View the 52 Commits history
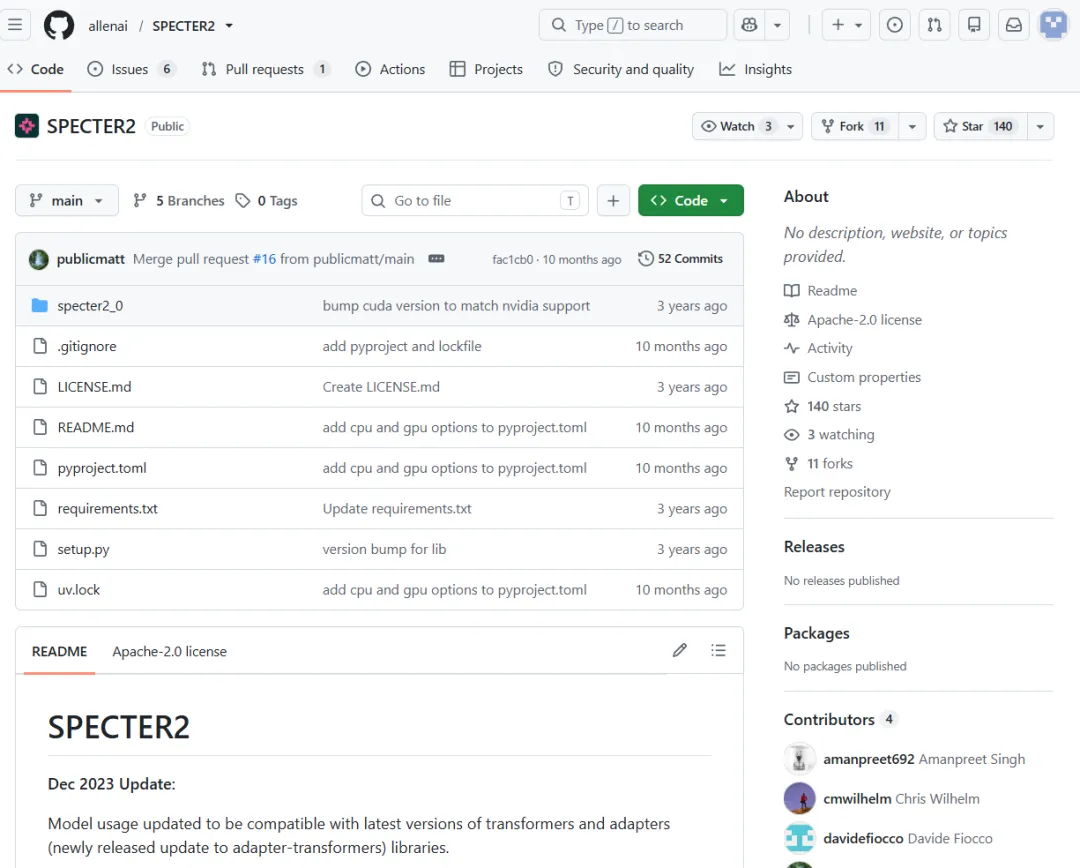The image size is (1080, 868). pyautogui.click(x=681, y=259)
